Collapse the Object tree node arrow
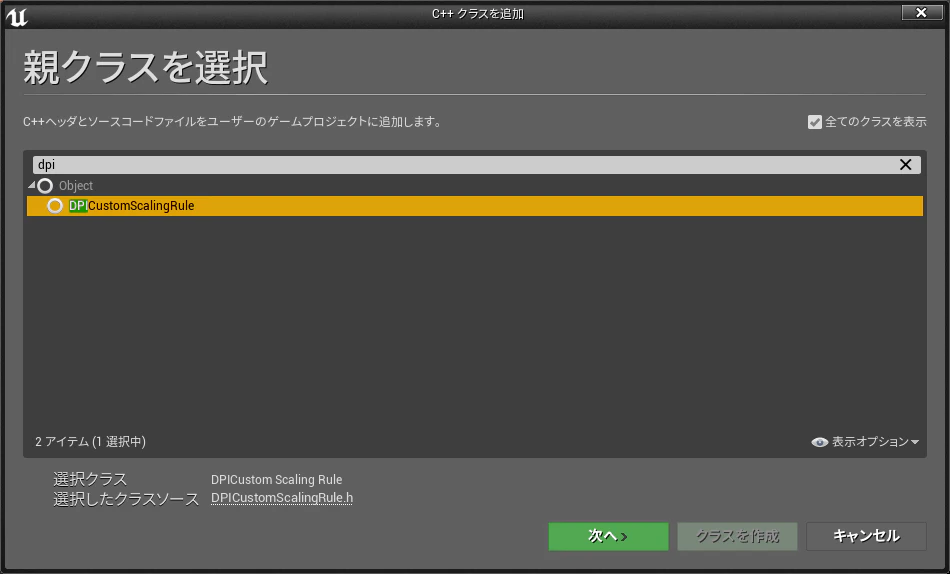The width and height of the screenshot is (950, 574). point(32,185)
